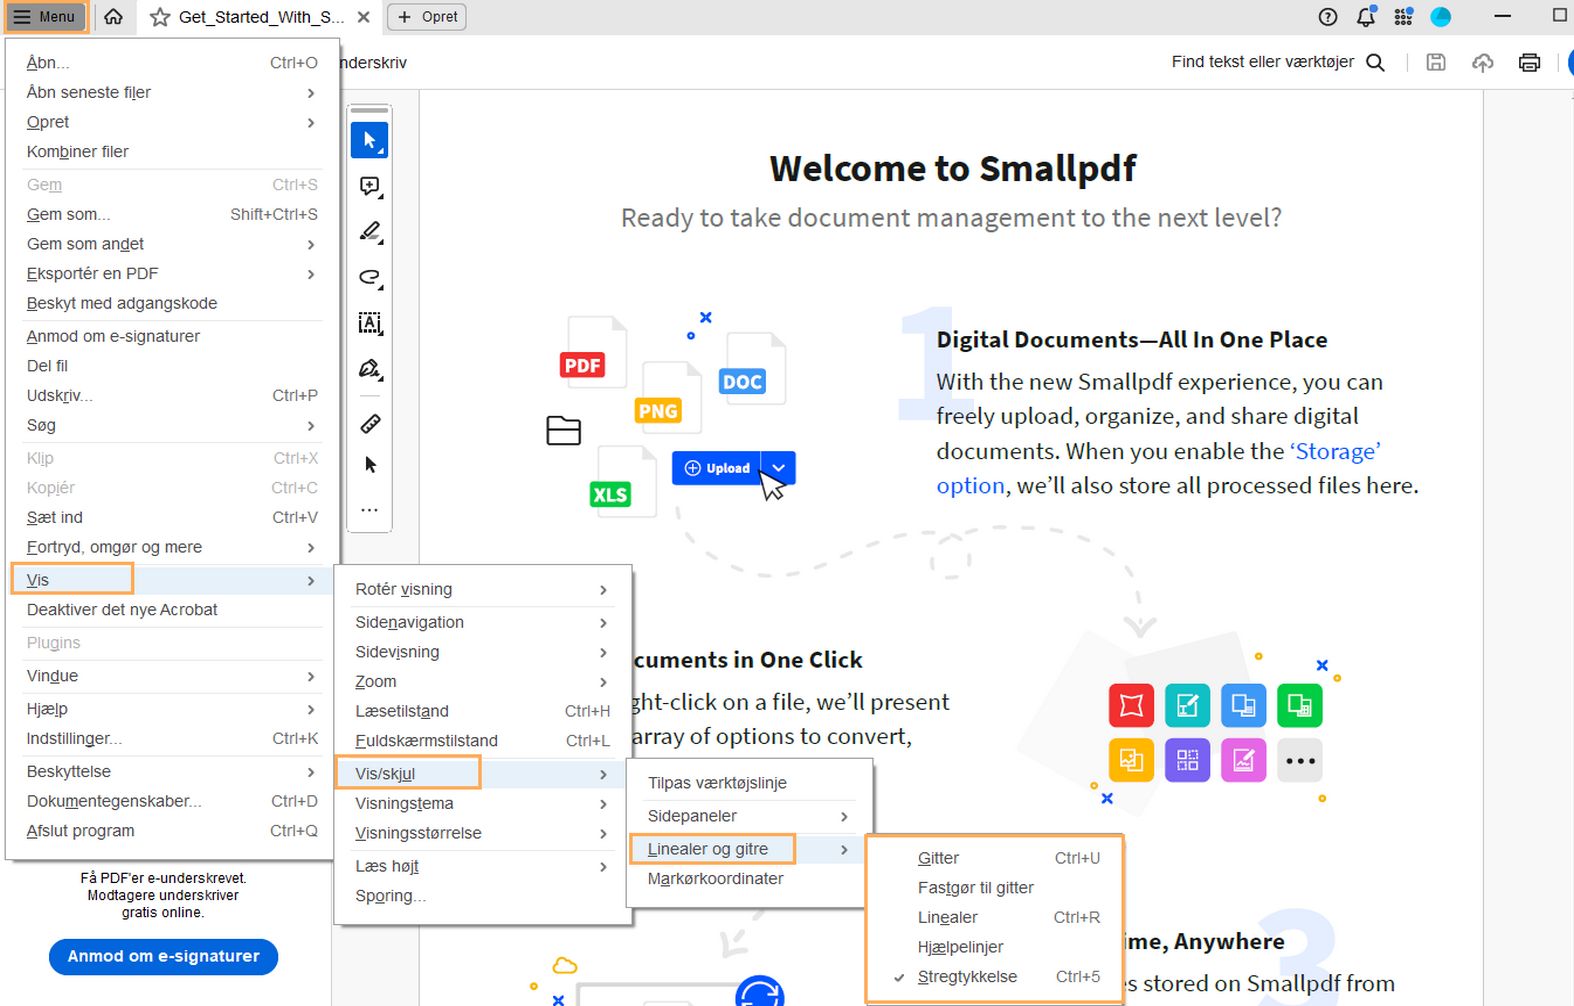Close the Get_Started_With_S document tab
Screen dimensions: 1574x1006
click(x=364, y=17)
